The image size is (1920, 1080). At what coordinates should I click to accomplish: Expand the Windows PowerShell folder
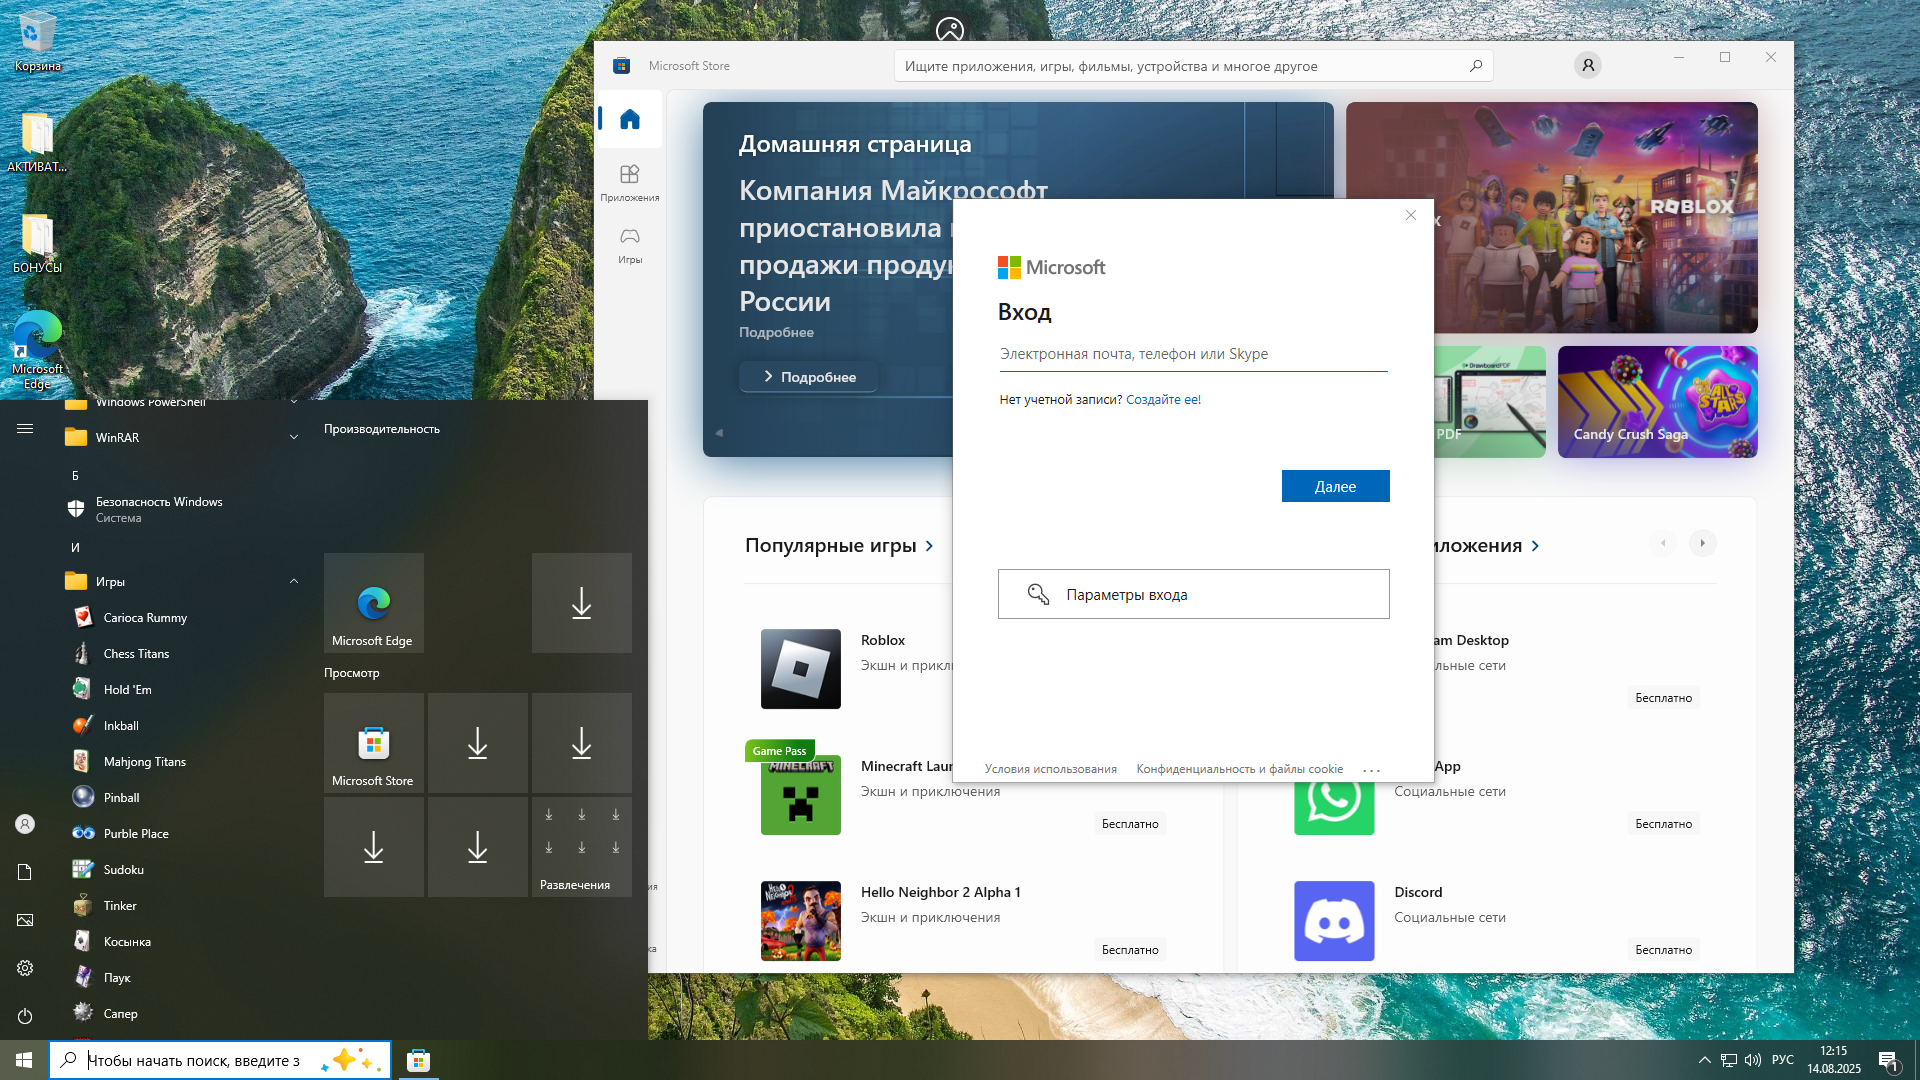pos(294,403)
